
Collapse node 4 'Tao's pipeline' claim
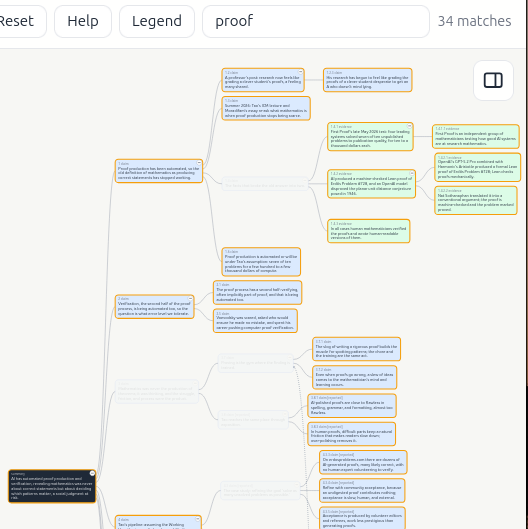tap(198, 519)
